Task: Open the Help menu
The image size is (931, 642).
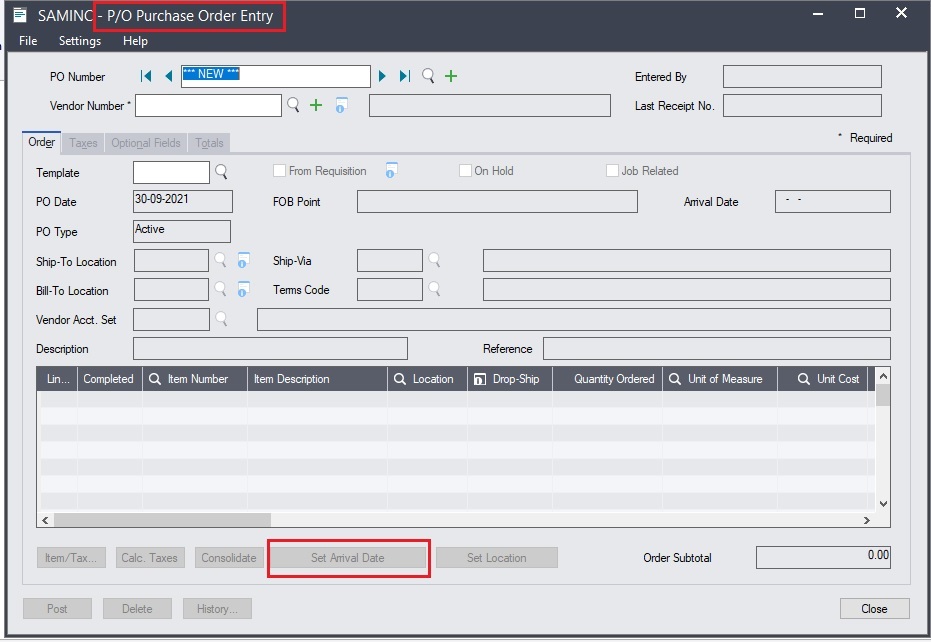Action: [135, 41]
